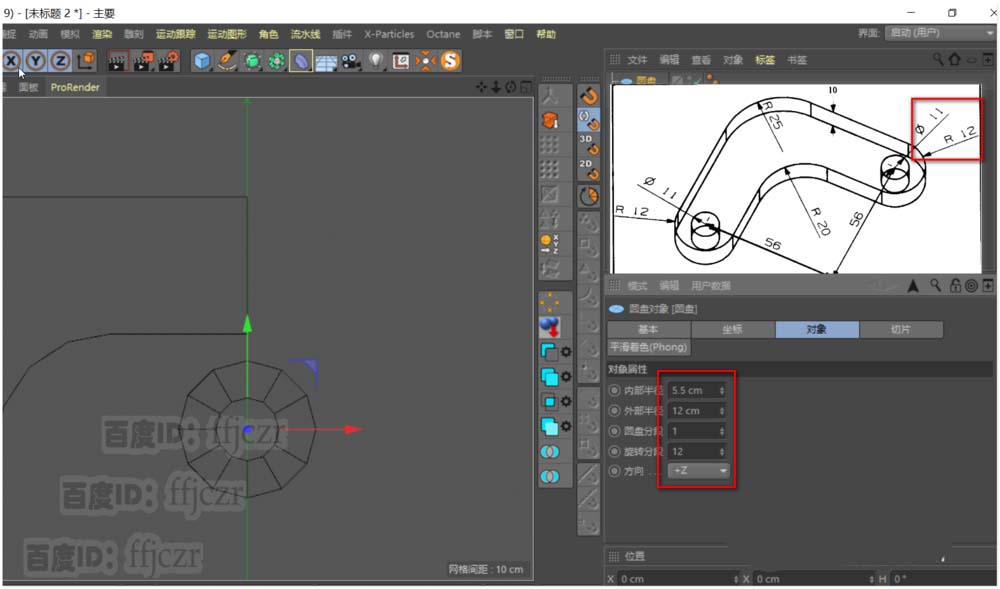Click the attributes panel search magnifier
The image size is (1000, 589).
pyautogui.click(x=935, y=286)
